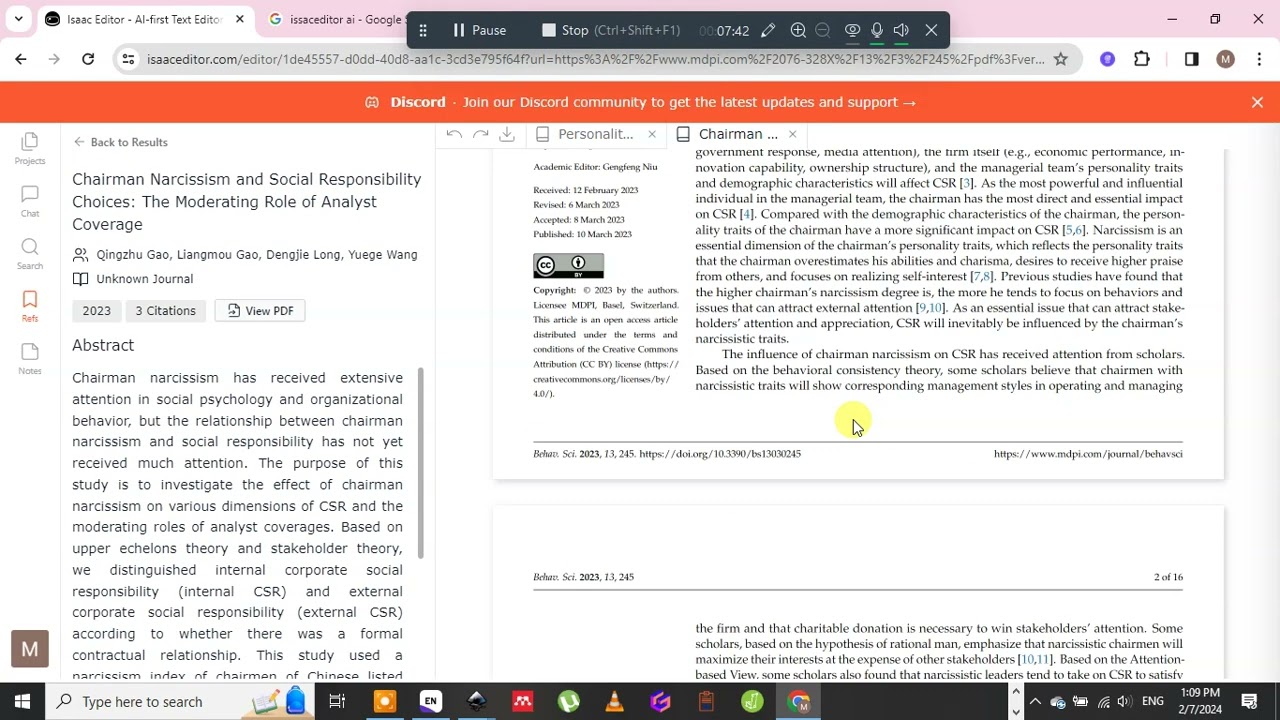Open Chrome from the taskbar

798,702
